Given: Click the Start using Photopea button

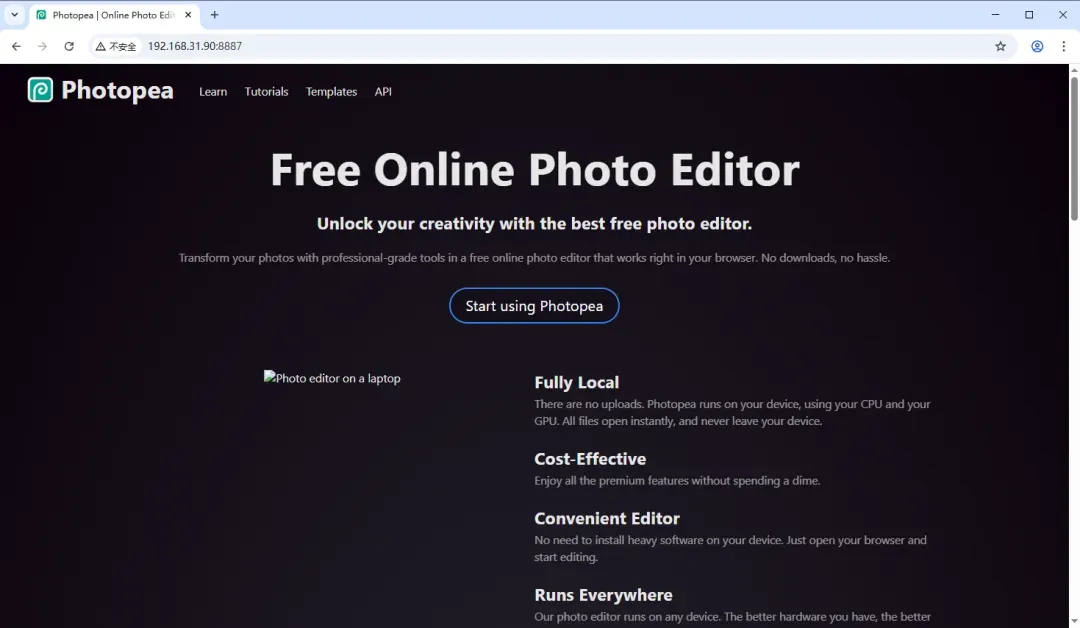Looking at the screenshot, I should coord(534,306).
